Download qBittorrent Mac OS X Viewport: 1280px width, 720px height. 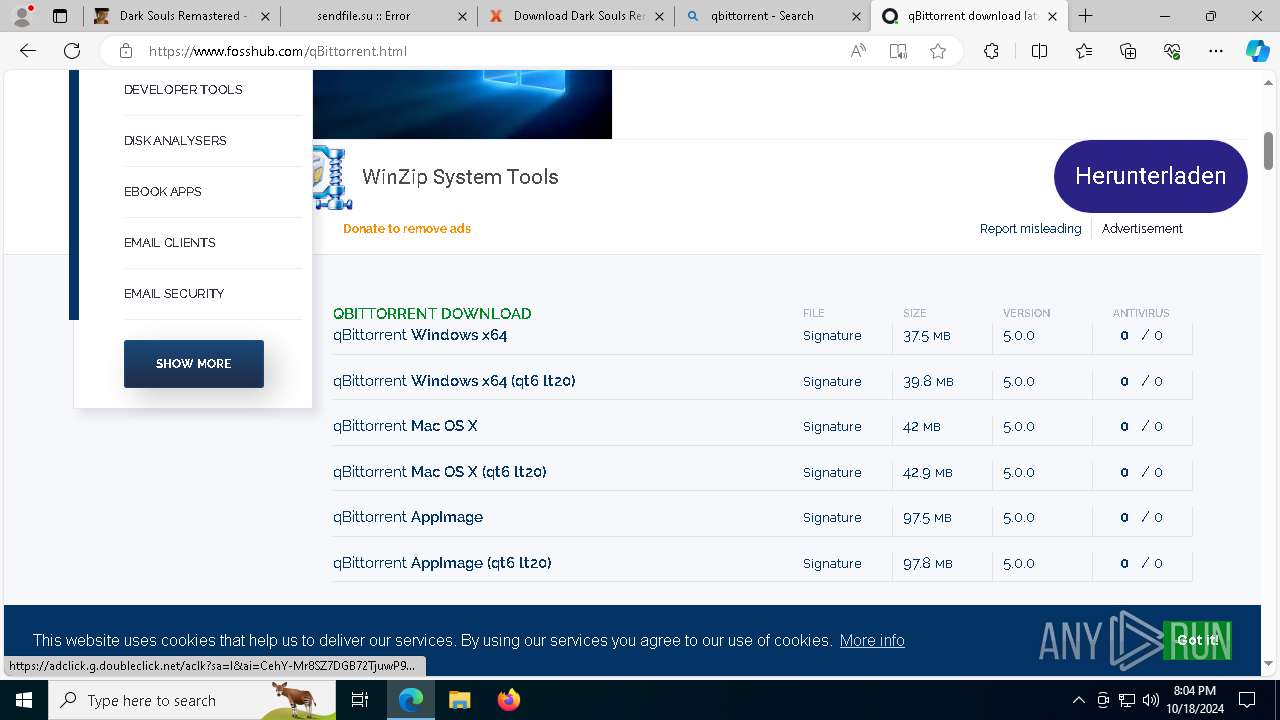coord(405,426)
